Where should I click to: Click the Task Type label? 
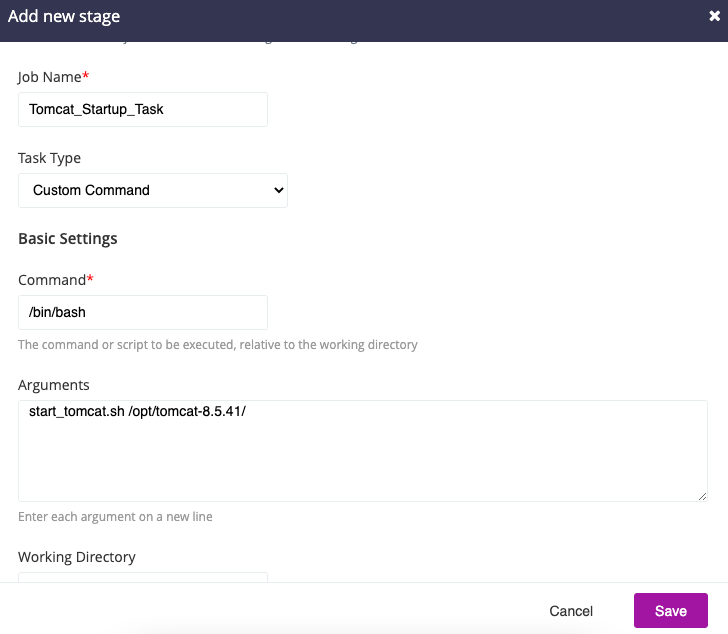point(50,158)
